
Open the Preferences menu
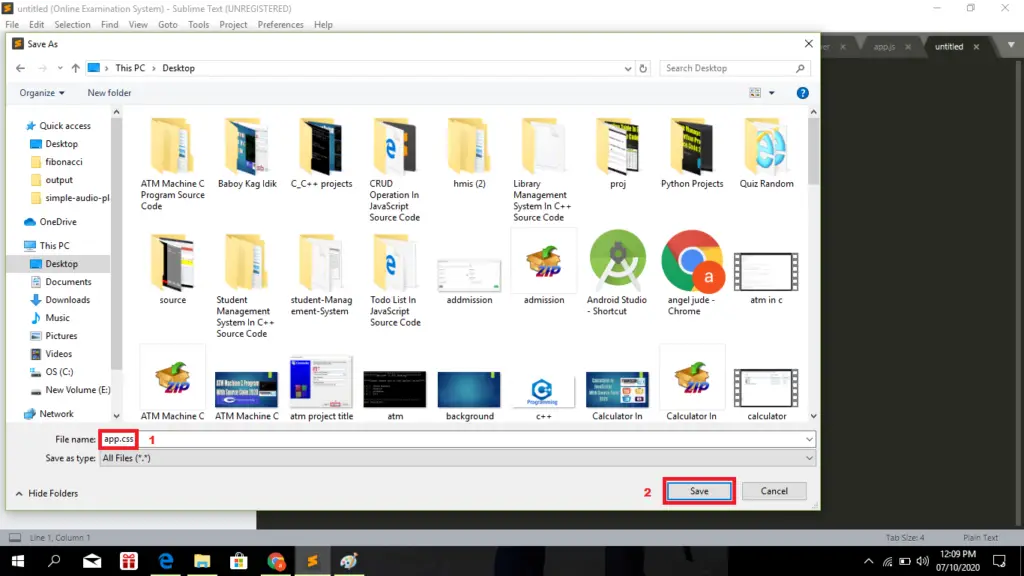[x=281, y=24]
